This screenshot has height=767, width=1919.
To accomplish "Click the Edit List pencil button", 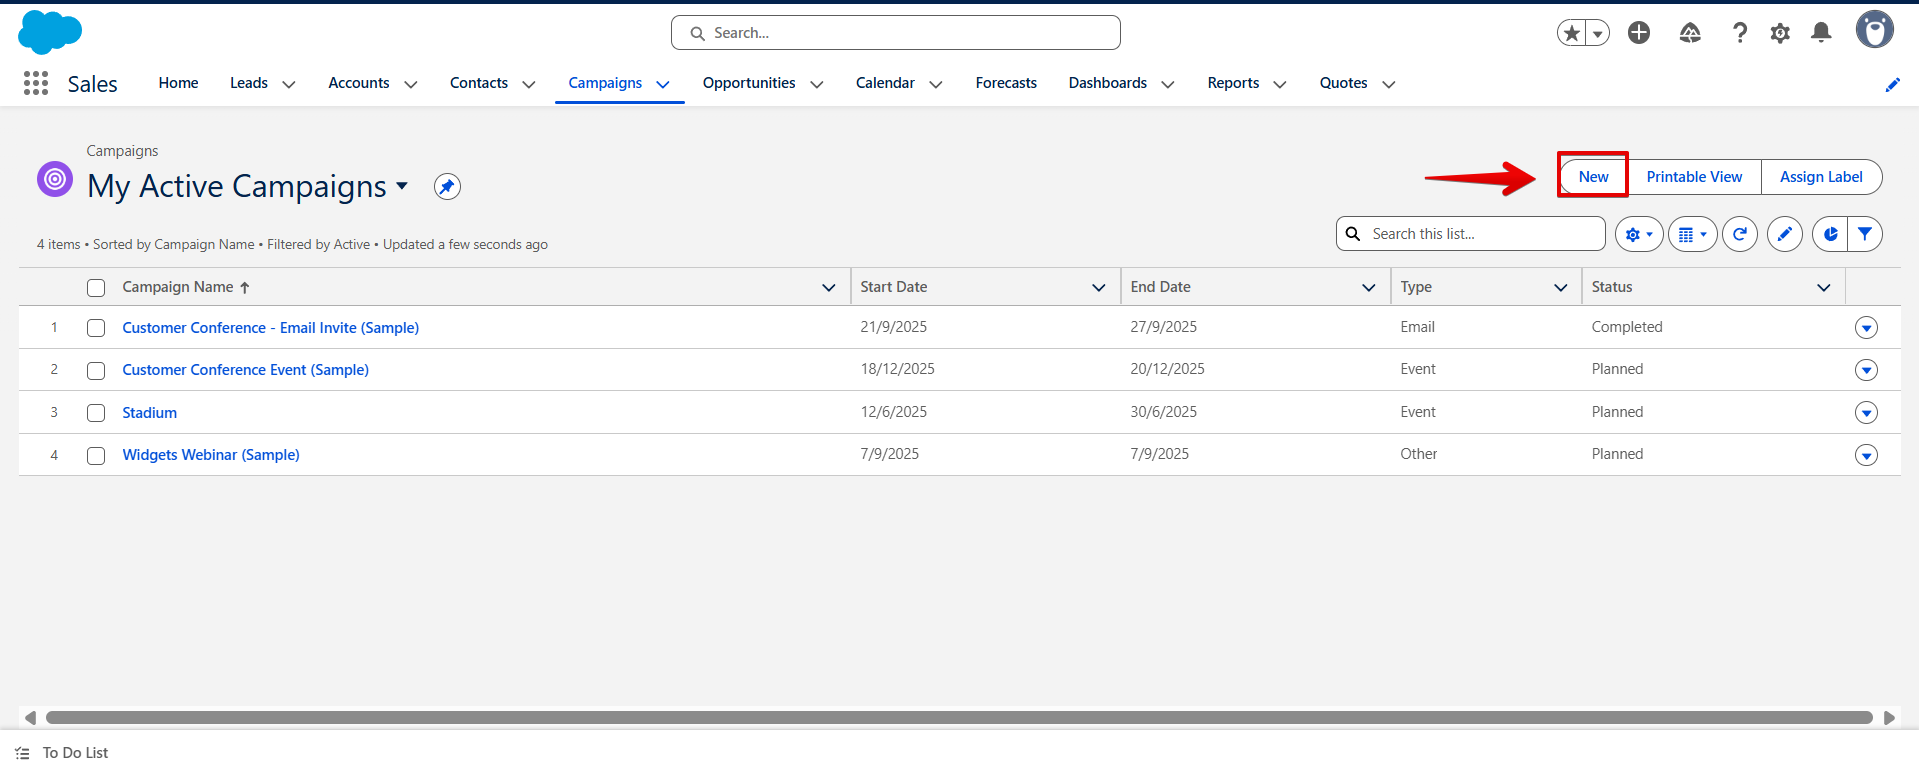I will [1785, 234].
